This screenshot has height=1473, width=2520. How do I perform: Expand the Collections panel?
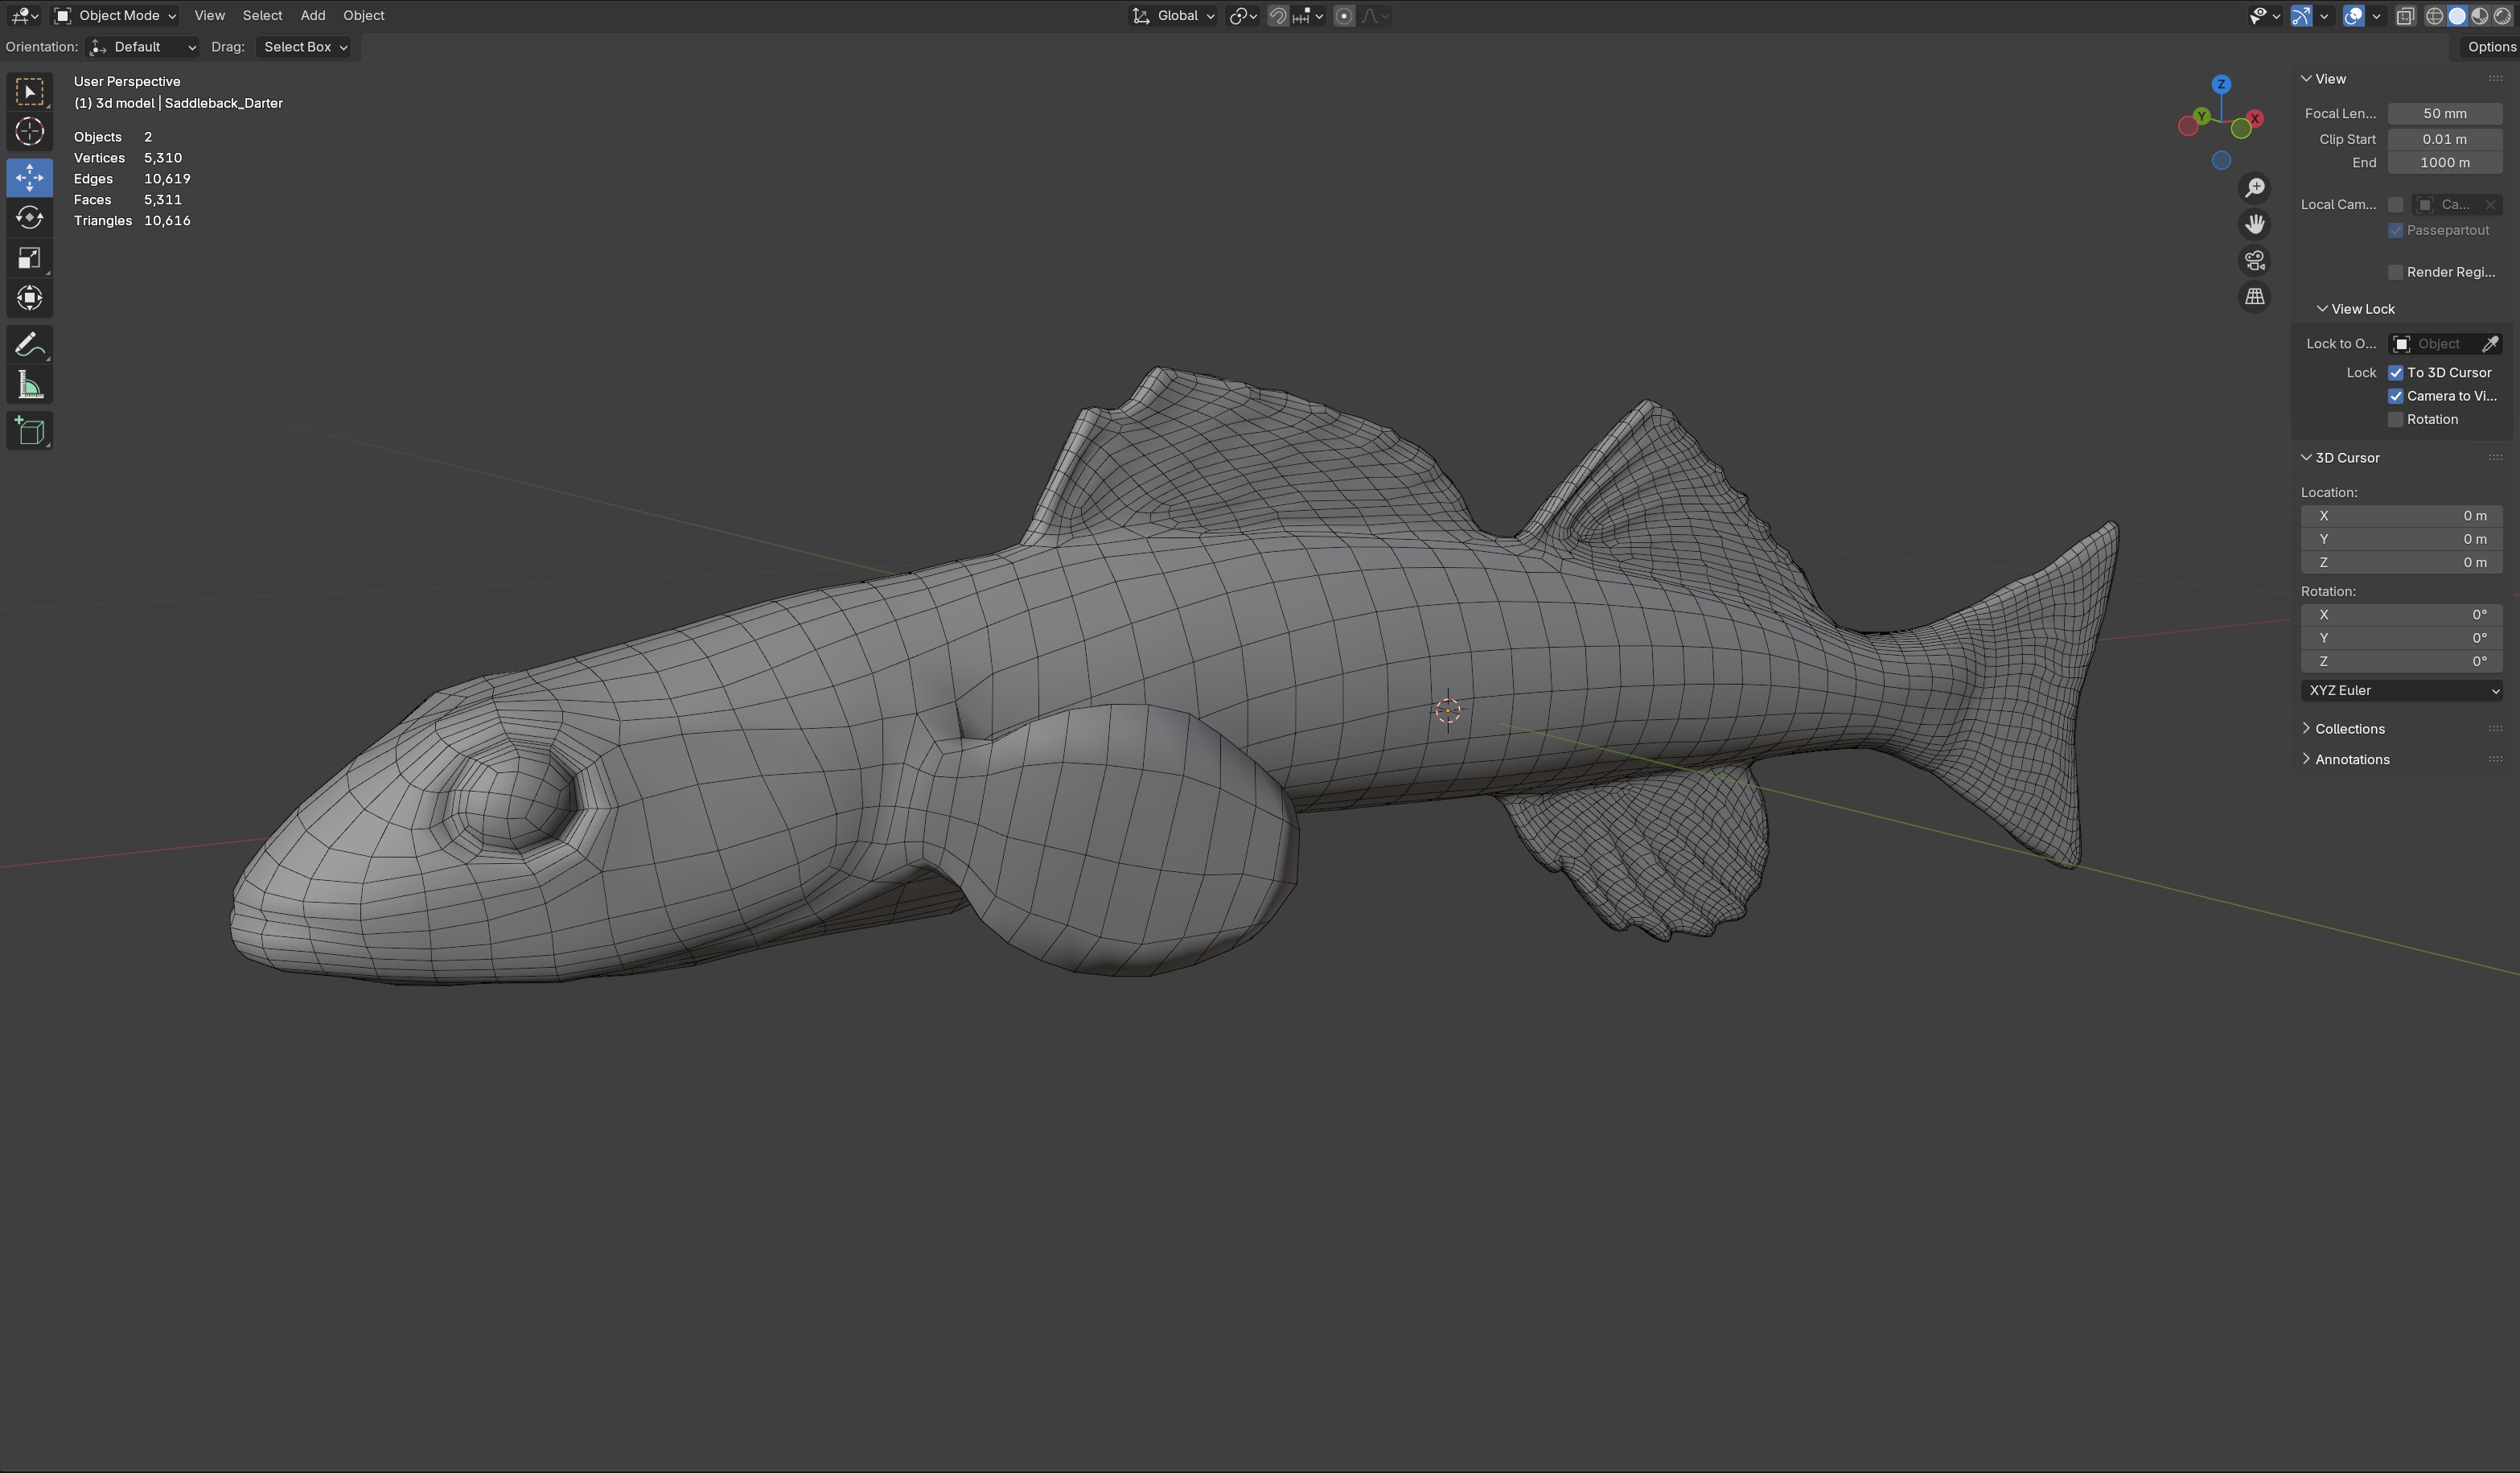2349,729
